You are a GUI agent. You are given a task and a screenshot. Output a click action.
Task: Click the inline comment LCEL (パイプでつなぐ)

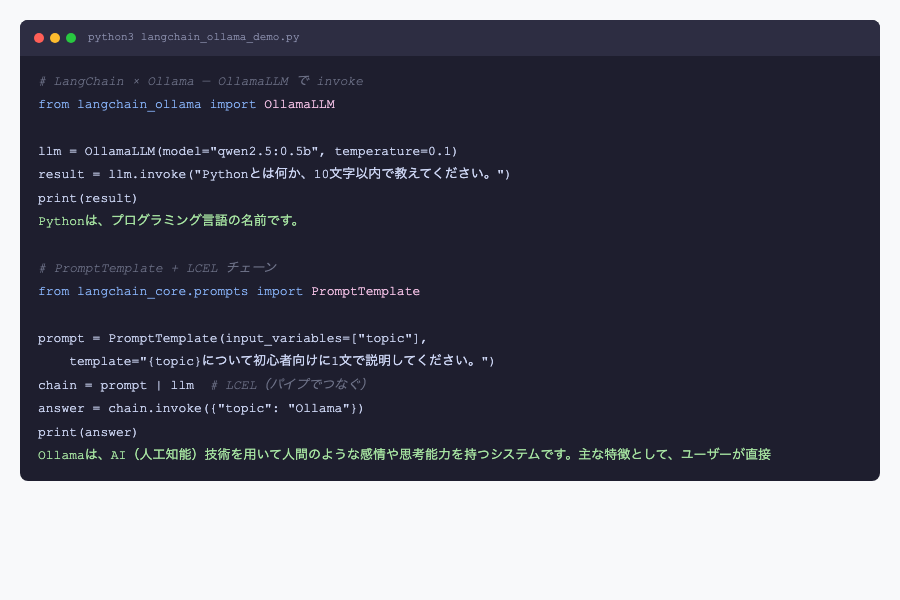(289, 385)
